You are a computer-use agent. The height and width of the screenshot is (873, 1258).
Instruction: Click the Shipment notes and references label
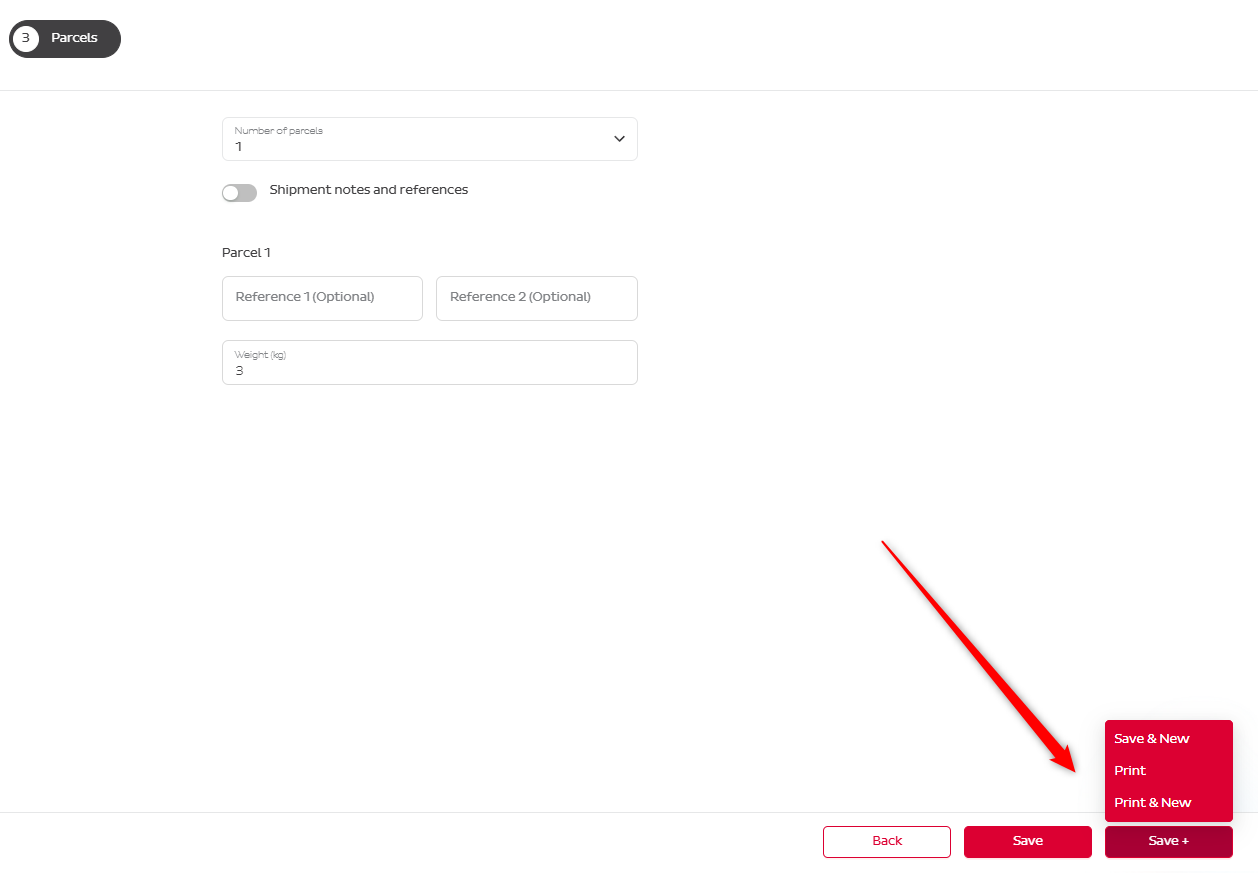tap(368, 189)
